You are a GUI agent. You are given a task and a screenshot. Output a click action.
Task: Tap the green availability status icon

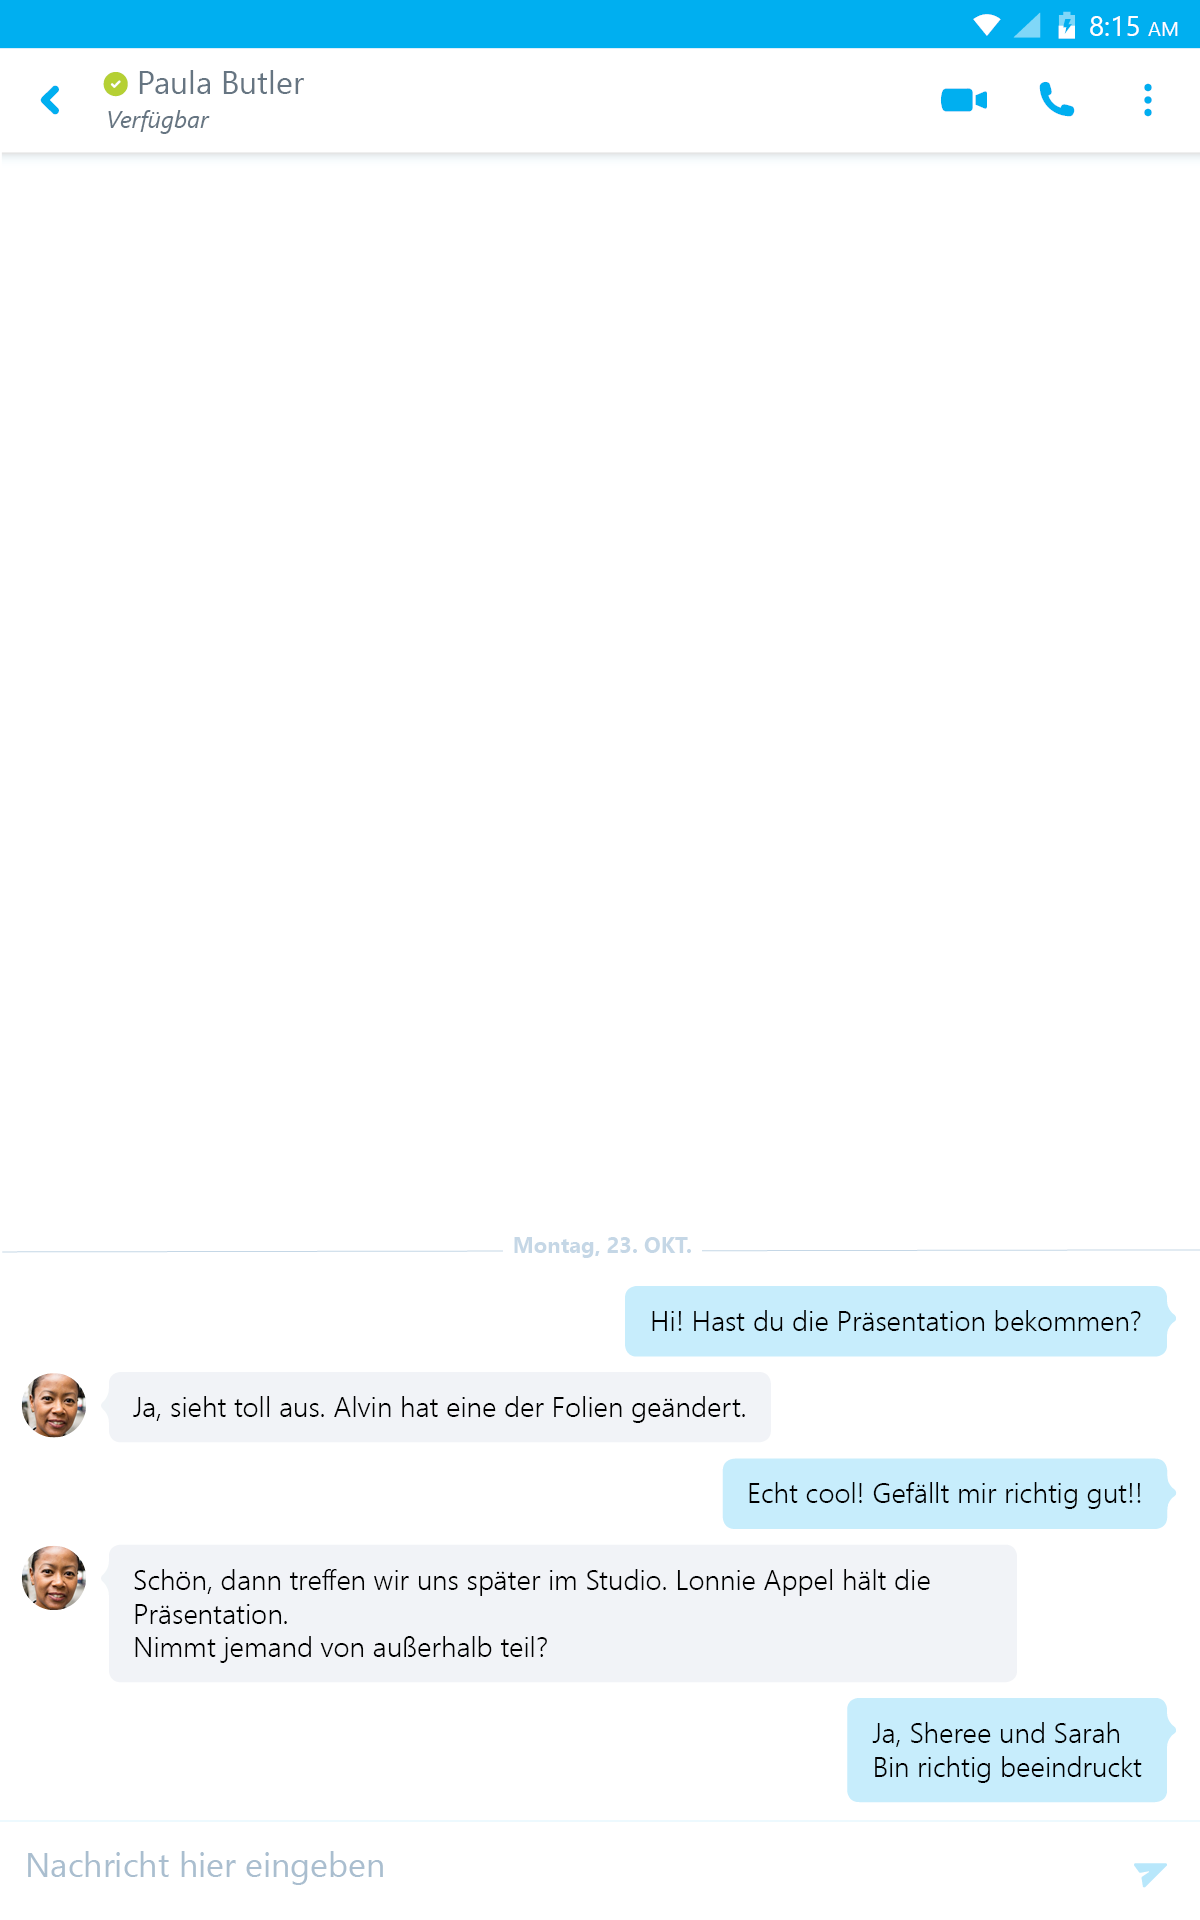(116, 84)
